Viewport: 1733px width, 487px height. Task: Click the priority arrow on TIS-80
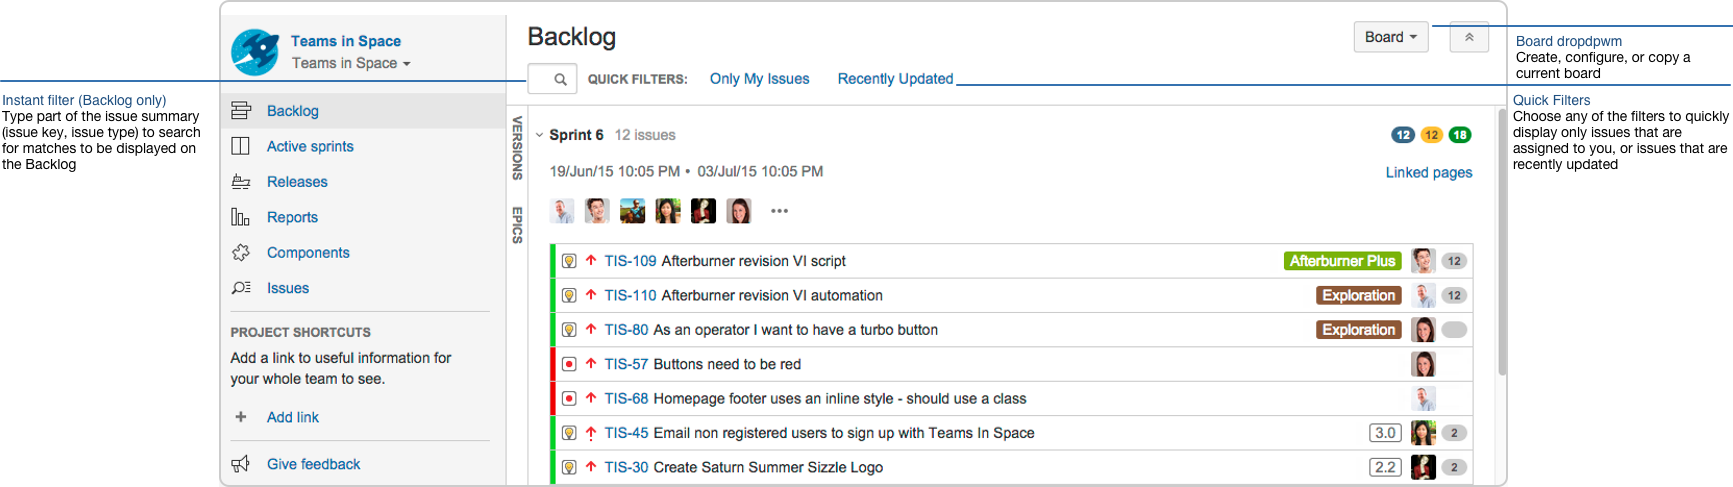click(591, 329)
